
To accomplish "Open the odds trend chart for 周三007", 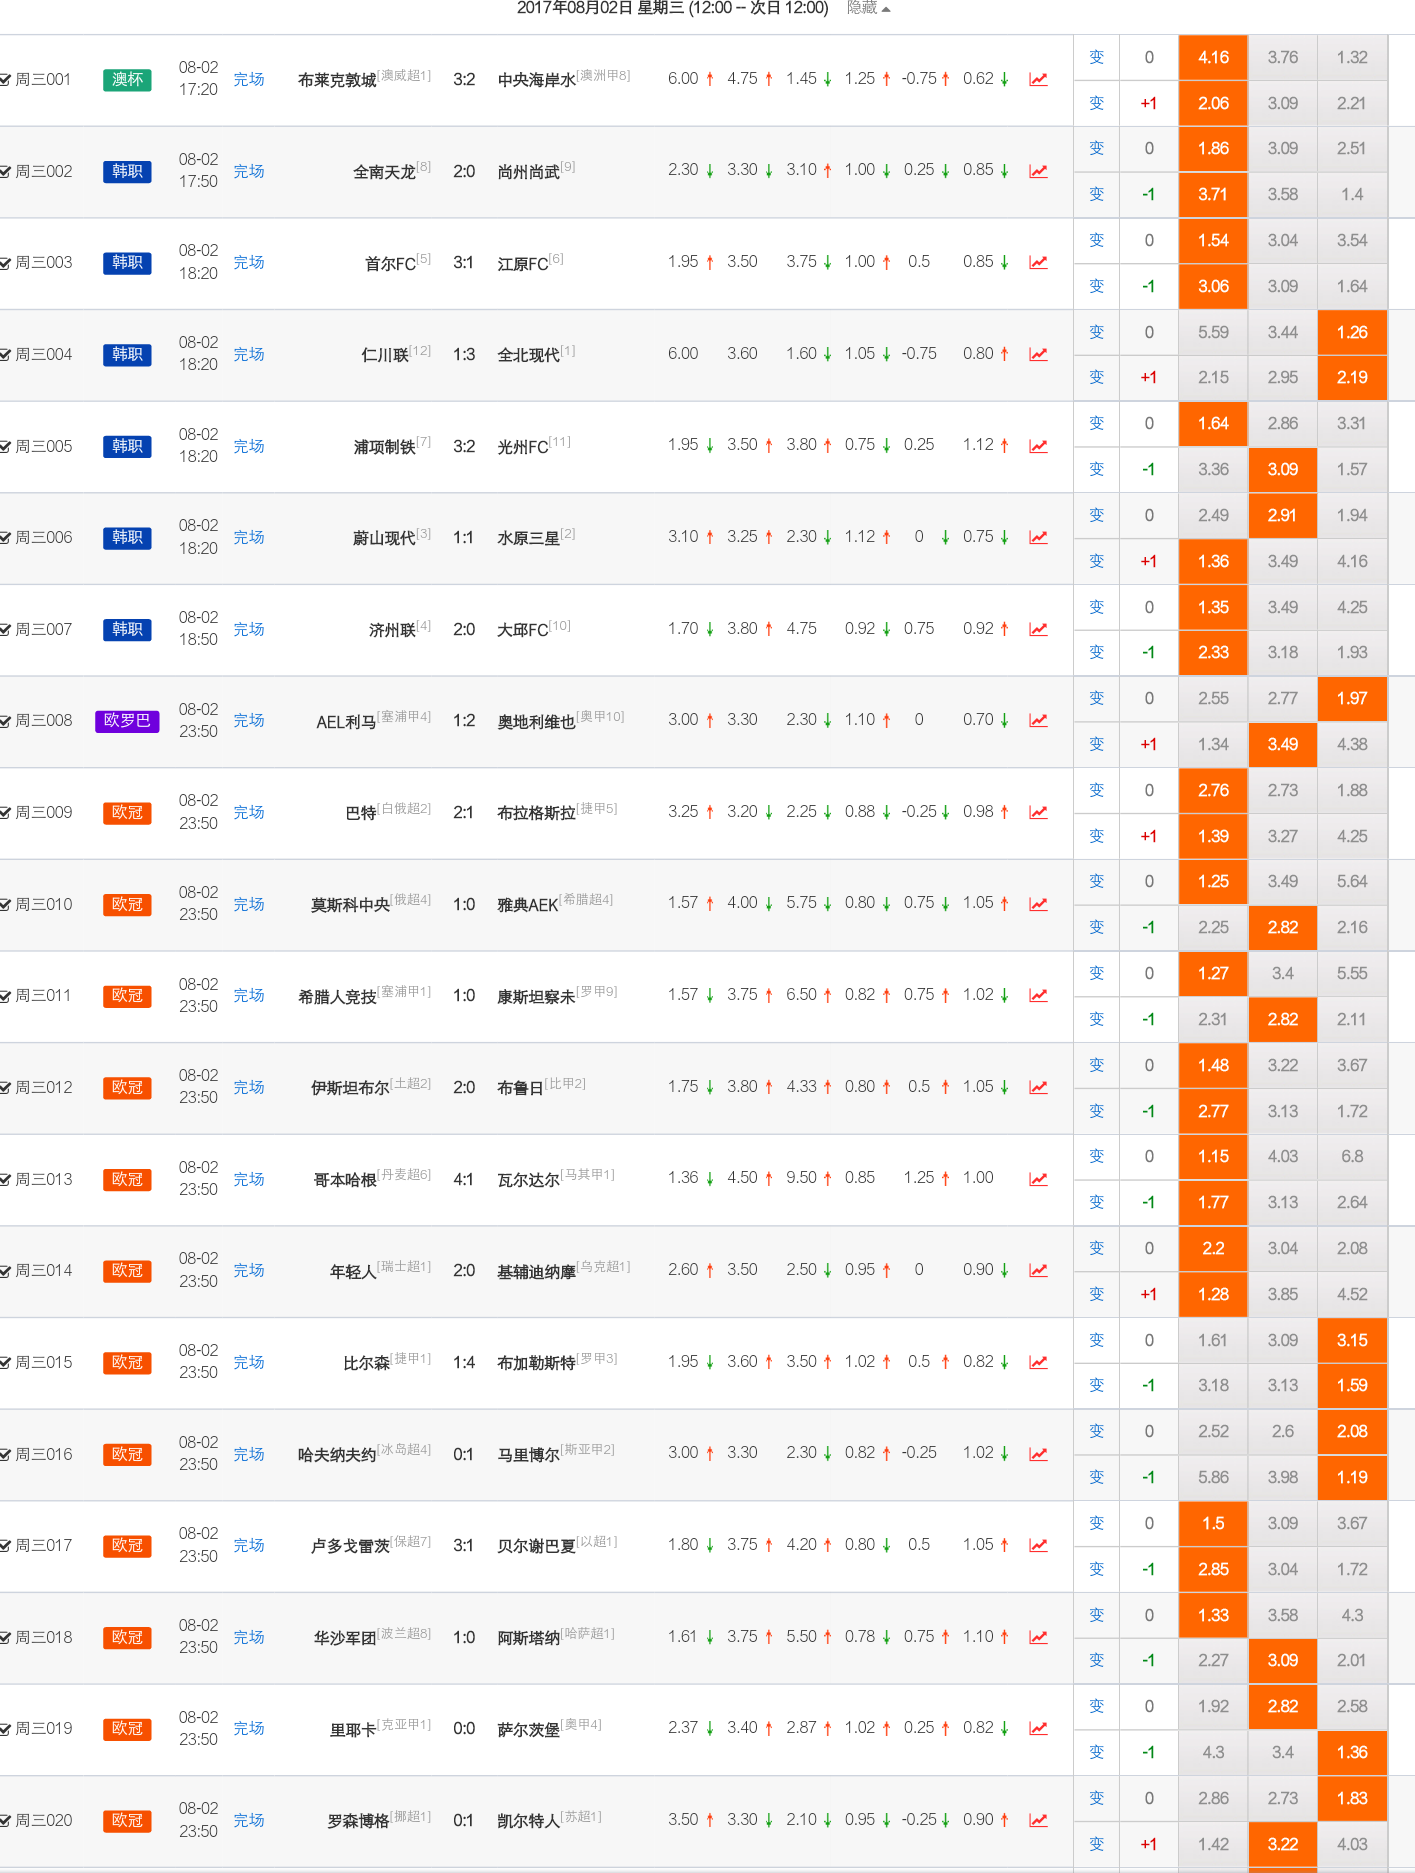I will [1038, 629].
